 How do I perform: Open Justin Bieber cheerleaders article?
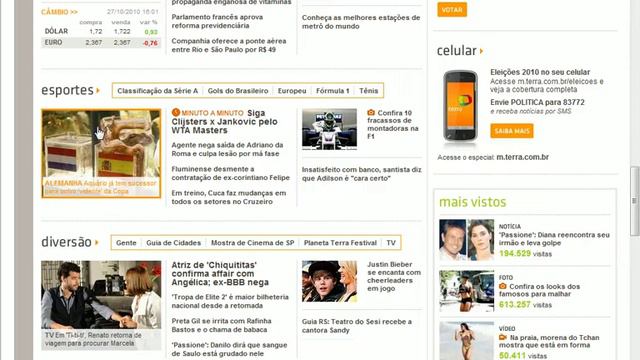tap(394, 276)
